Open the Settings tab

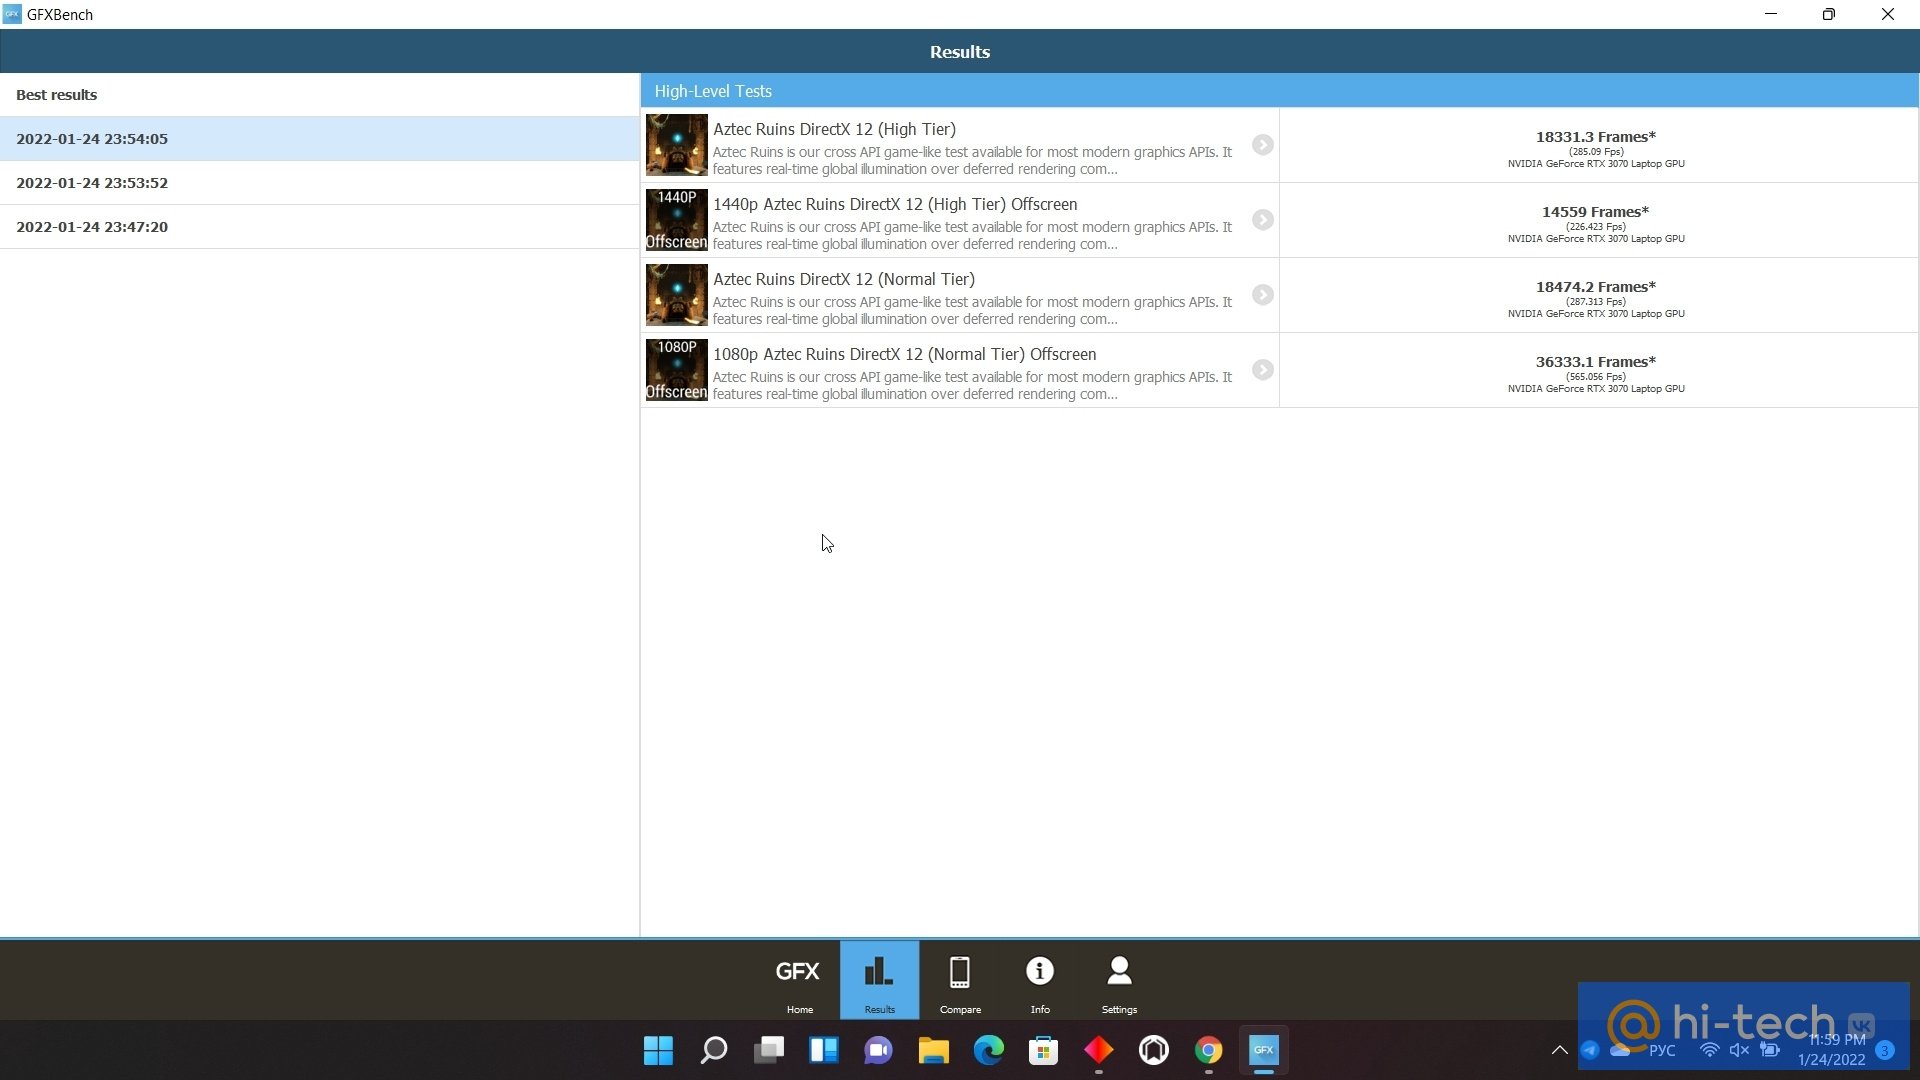click(x=1119, y=981)
